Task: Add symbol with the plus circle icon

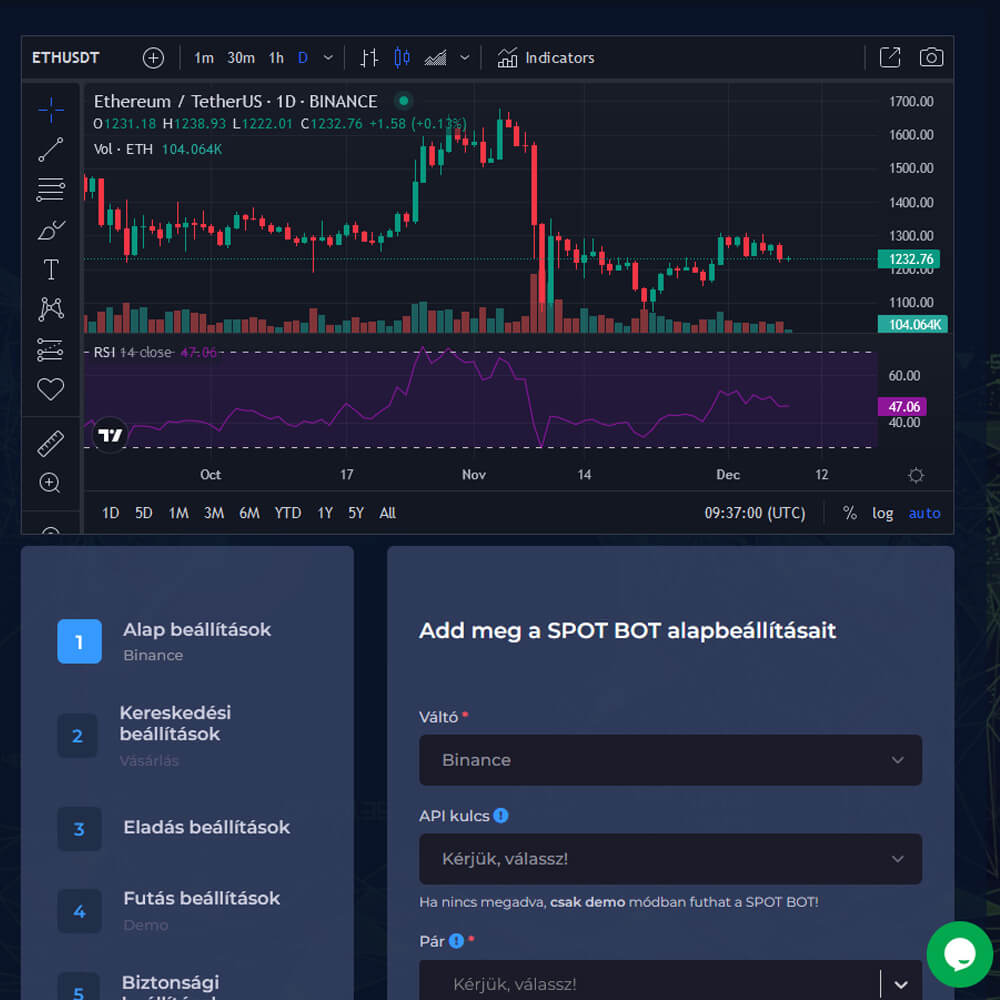Action: [x=153, y=58]
